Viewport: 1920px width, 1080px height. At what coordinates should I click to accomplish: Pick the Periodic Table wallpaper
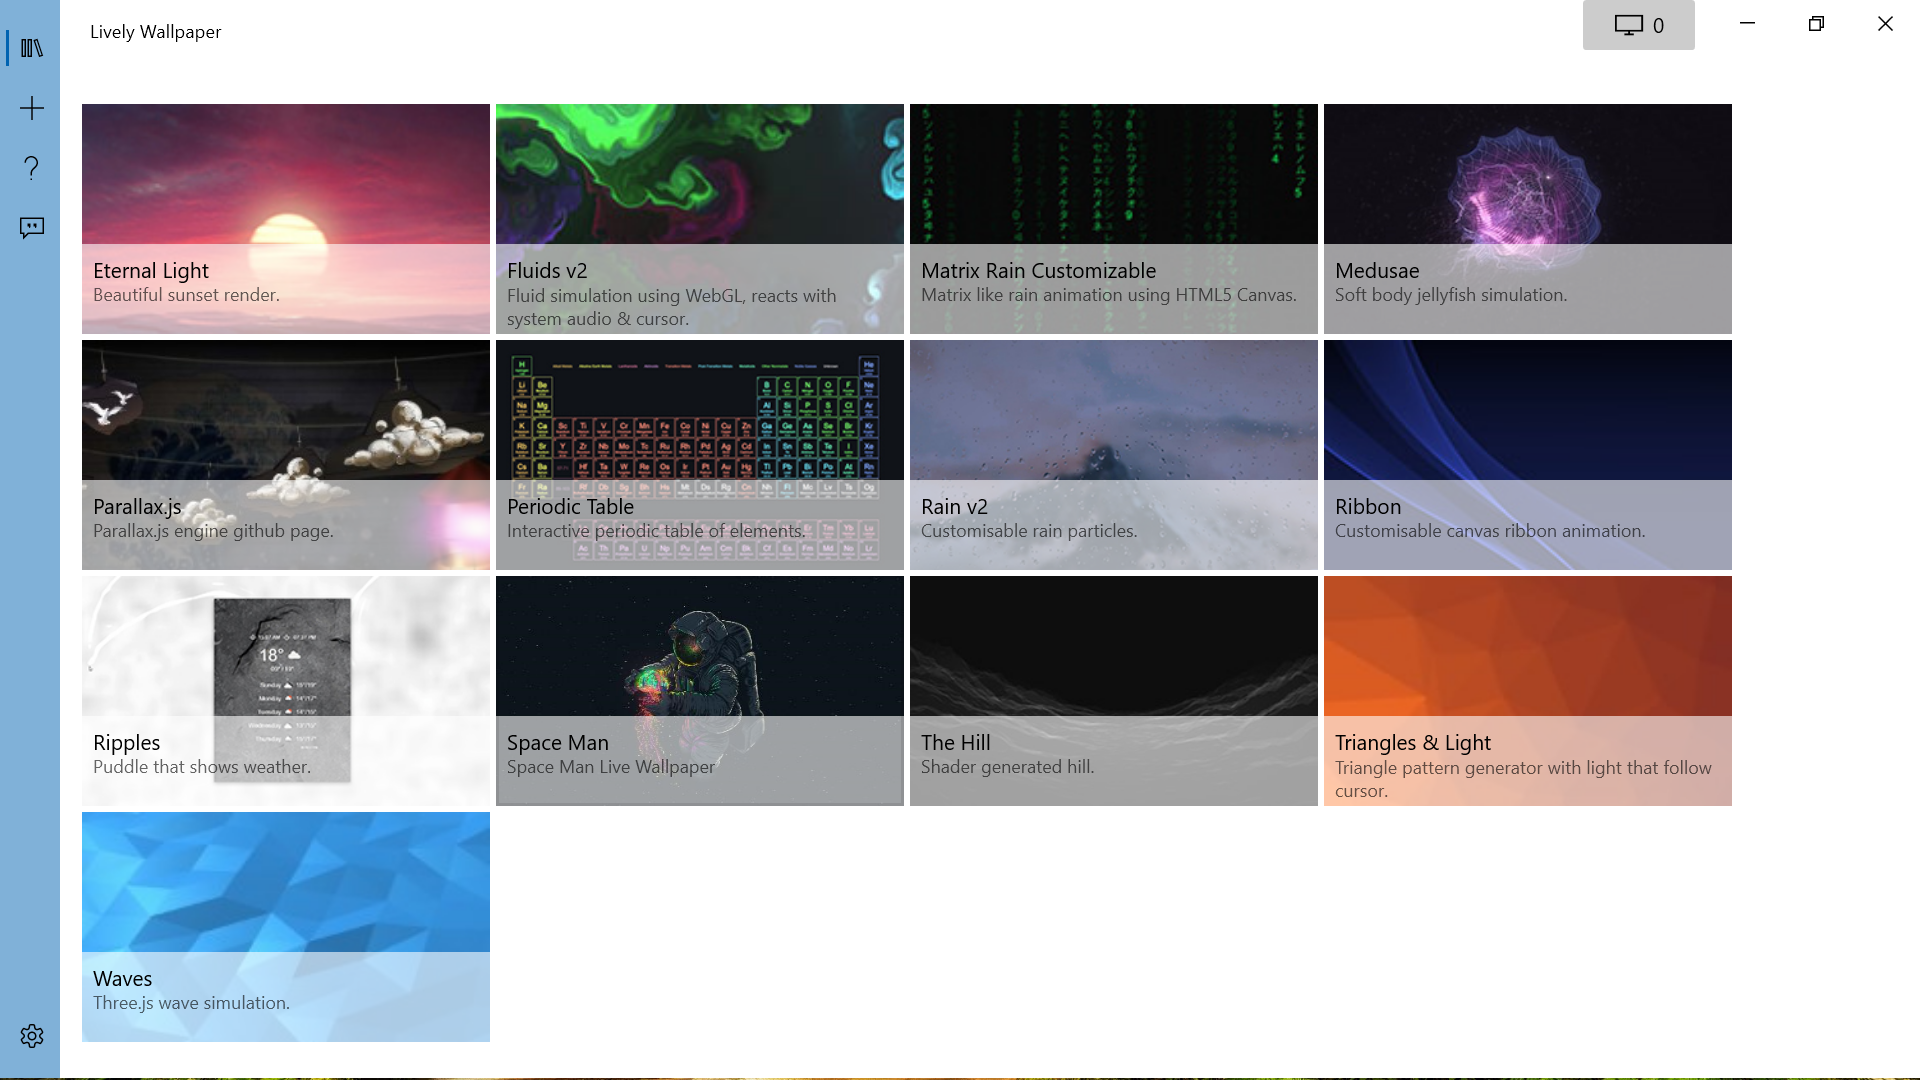click(x=700, y=454)
